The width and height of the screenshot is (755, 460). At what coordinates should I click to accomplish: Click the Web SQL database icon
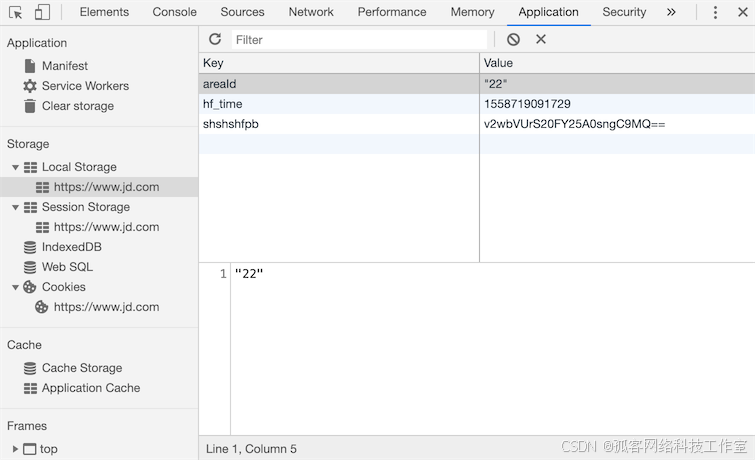[x=30, y=267]
